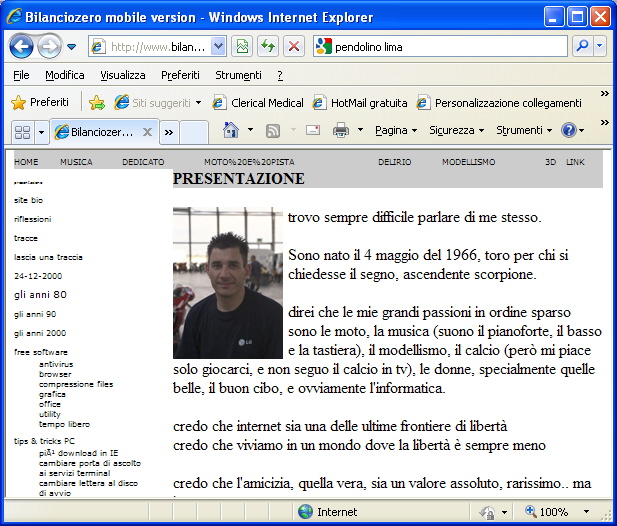
Task: Open the recent pages dropdown arrow
Action: click(x=71, y=47)
